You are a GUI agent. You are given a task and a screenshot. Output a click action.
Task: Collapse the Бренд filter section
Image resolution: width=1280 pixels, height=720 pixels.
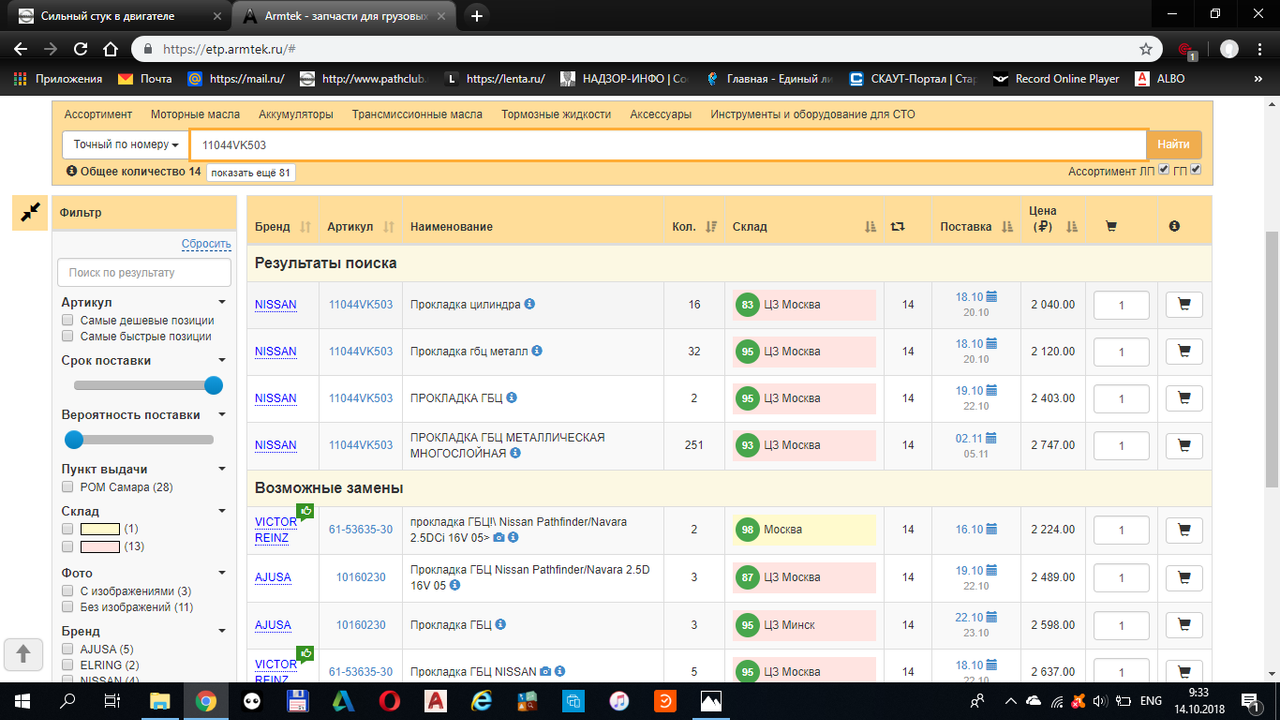(223, 631)
